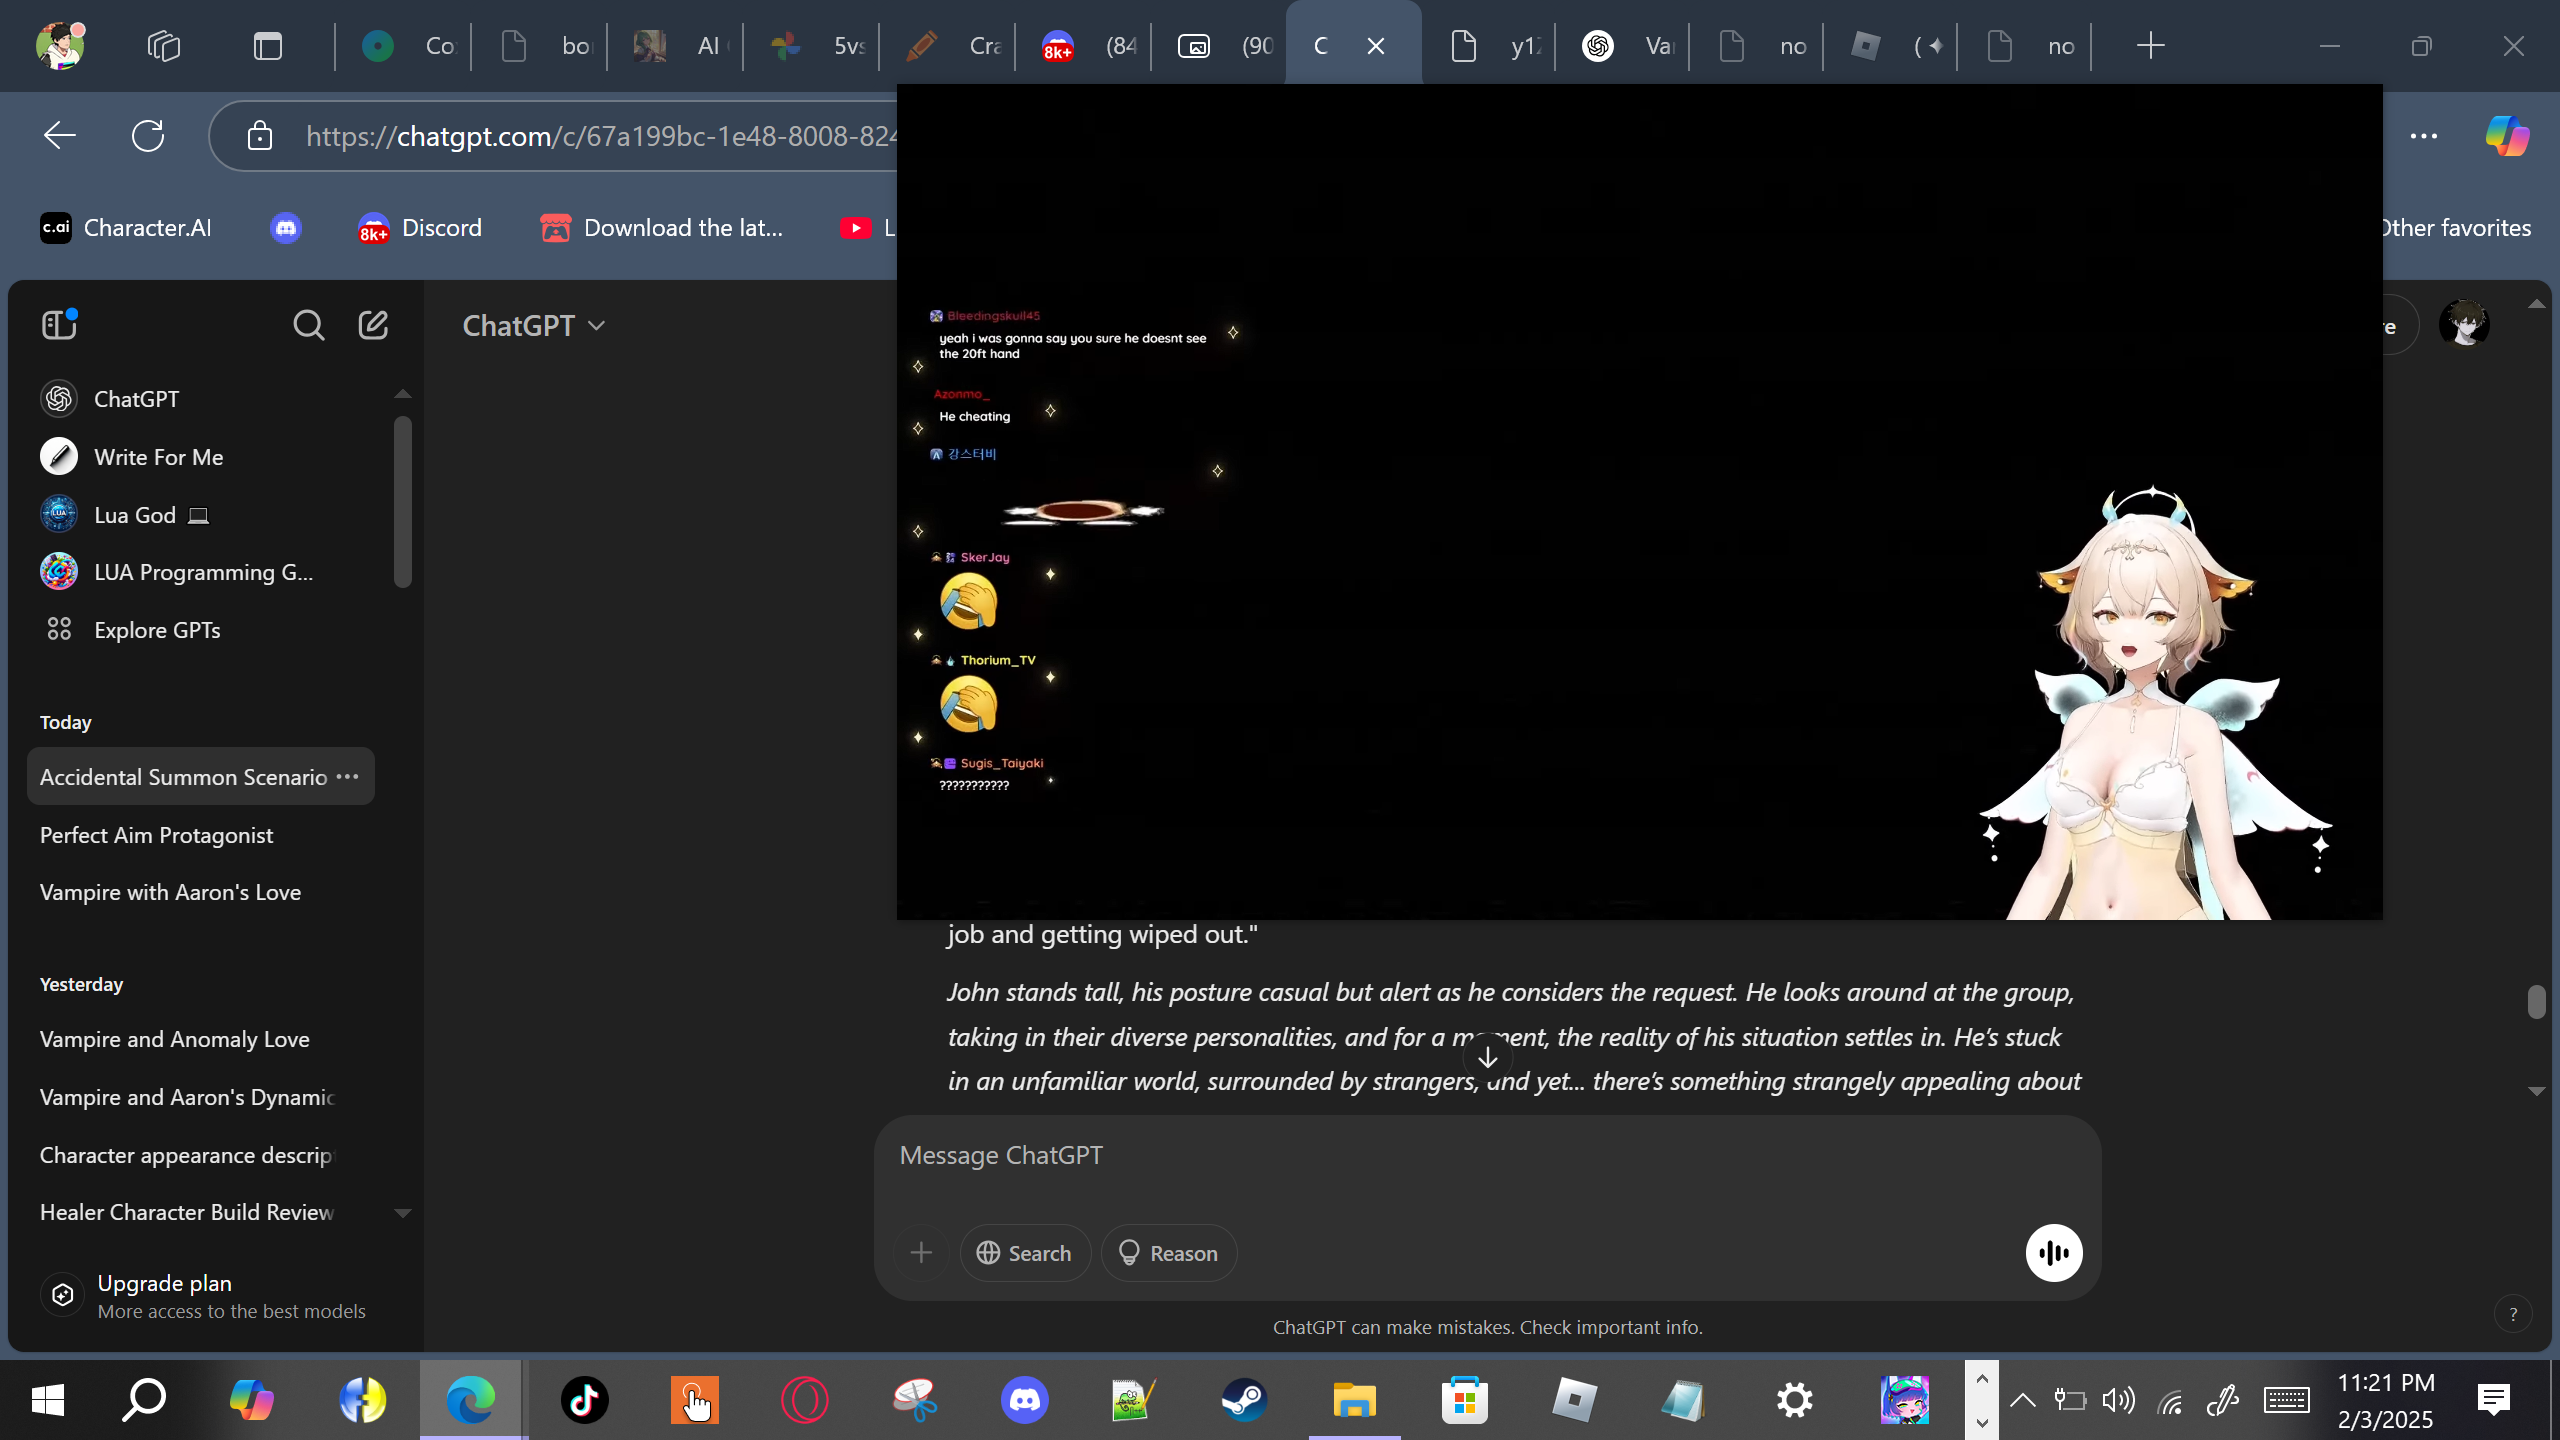Viewport: 2560px width, 1440px height.
Task: Expand the ChatGPT model selector dropdown
Action: coord(534,326)
